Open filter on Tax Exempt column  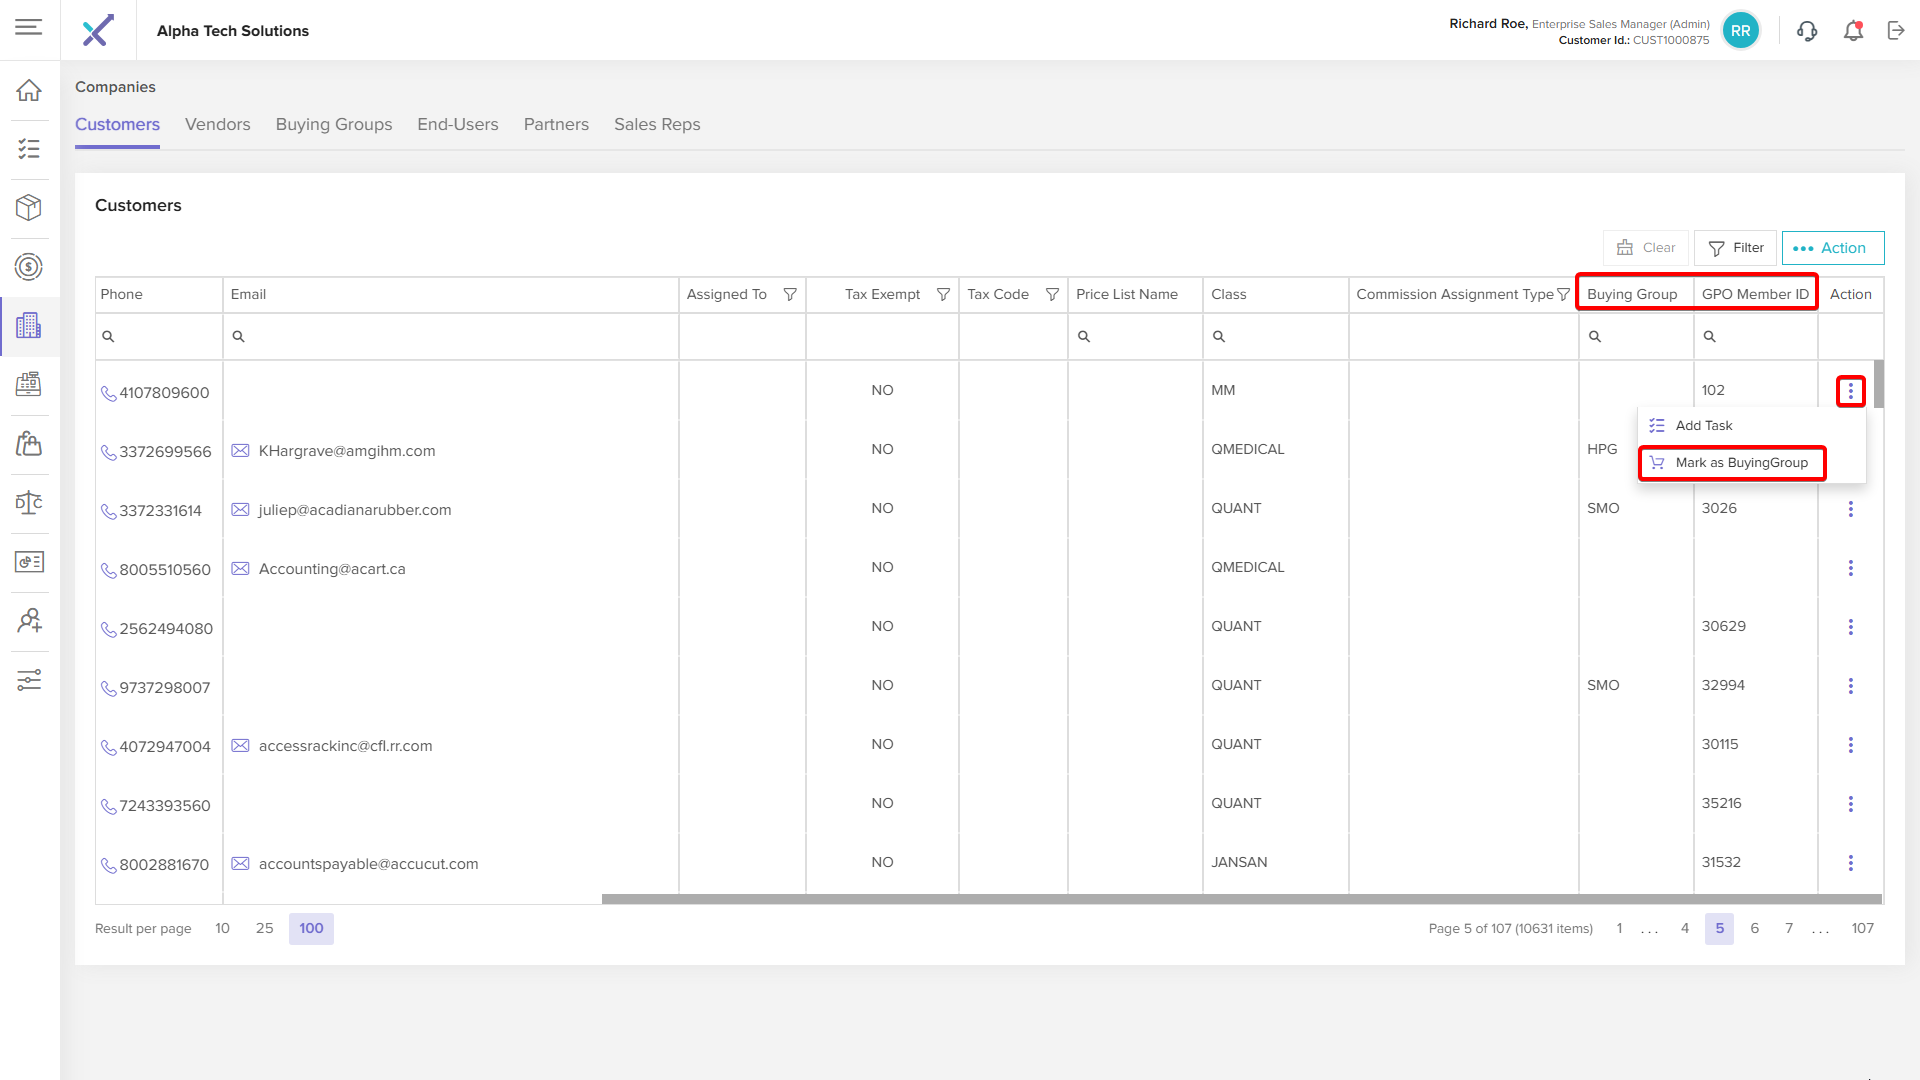[x=943, y=294]
